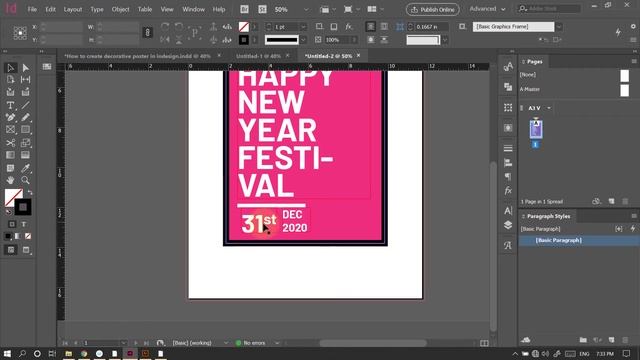
Task: Select the Pencil tool
Action: point(25,118)
